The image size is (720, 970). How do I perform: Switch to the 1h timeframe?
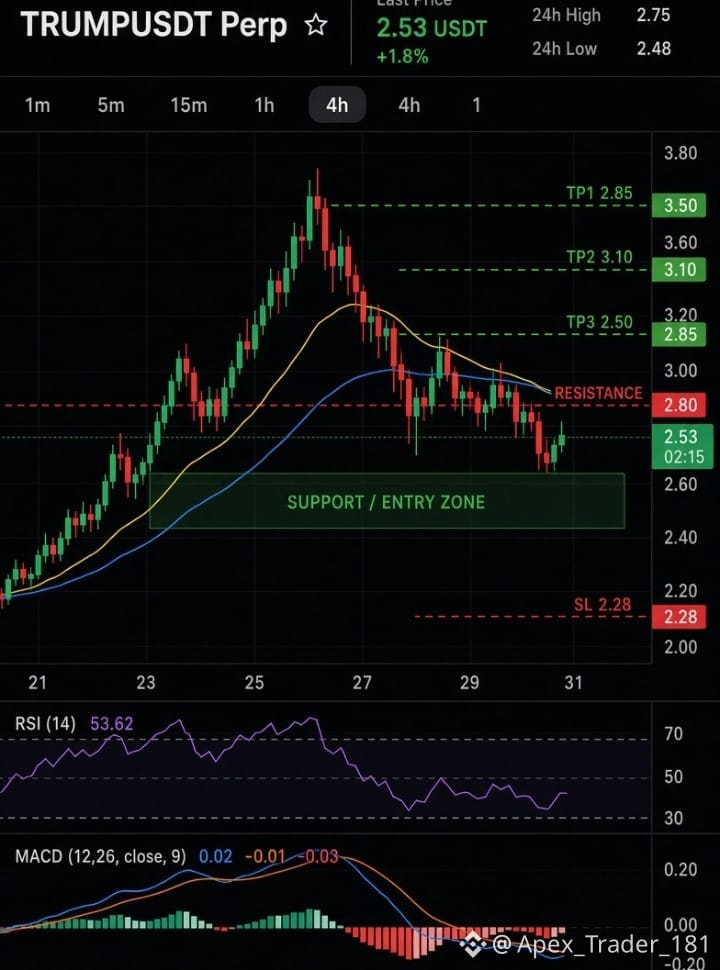264,105
